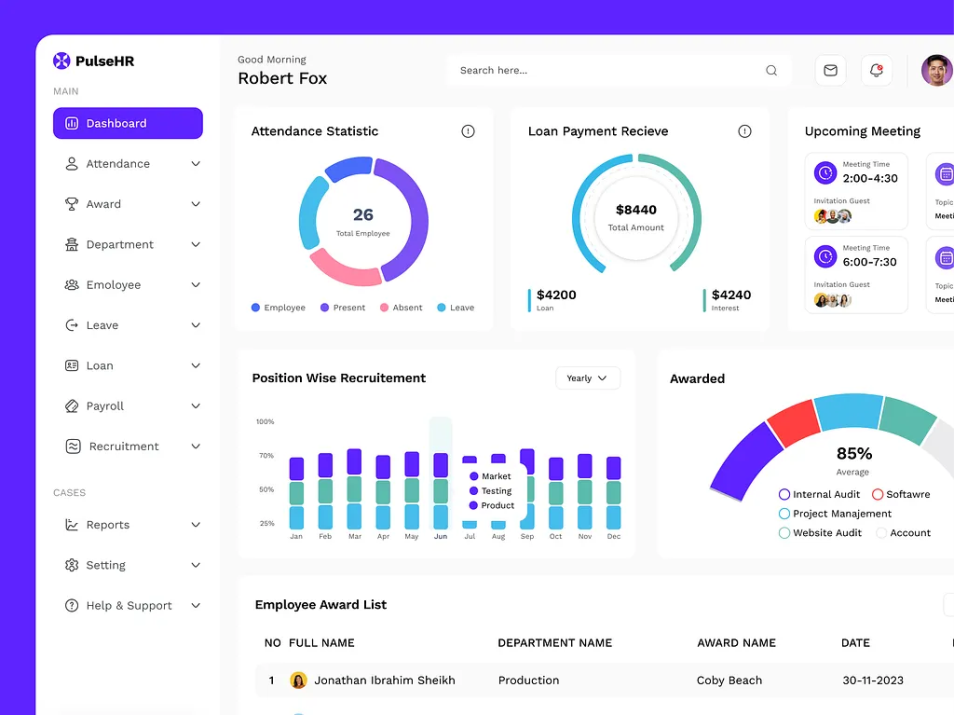The width and height of the screenshot is (954, 715).
Task: Click the Department building icon
Action: click(72, 245)
